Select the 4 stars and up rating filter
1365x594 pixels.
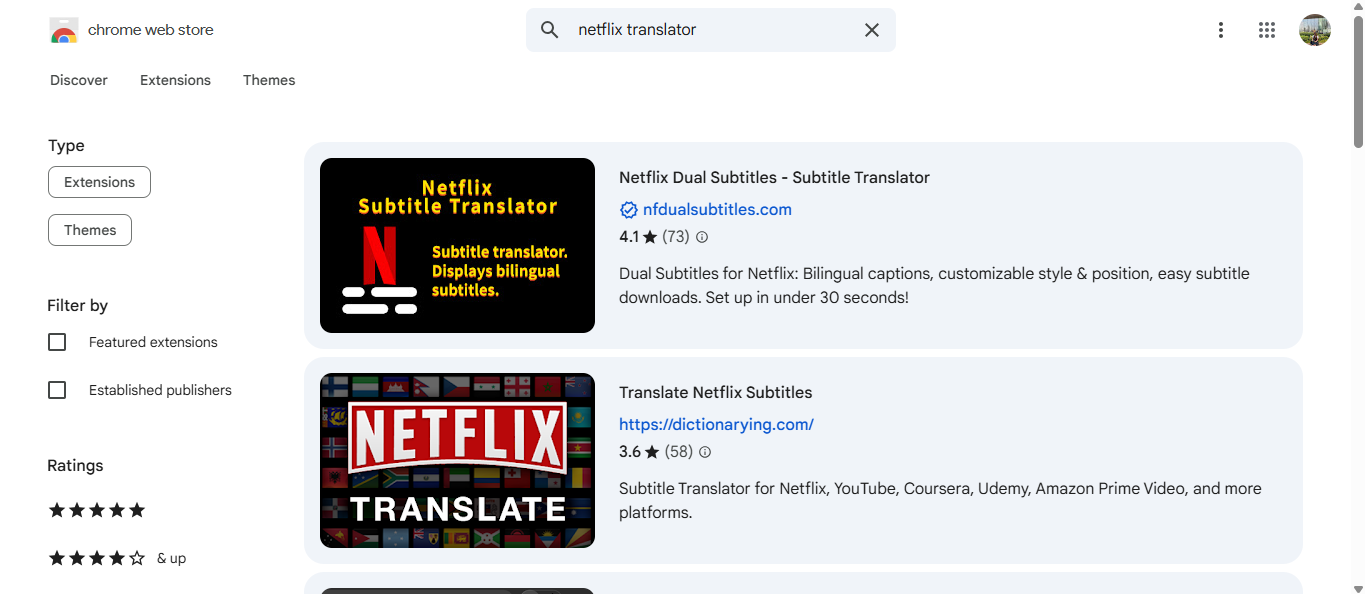[x=97, y=558]
